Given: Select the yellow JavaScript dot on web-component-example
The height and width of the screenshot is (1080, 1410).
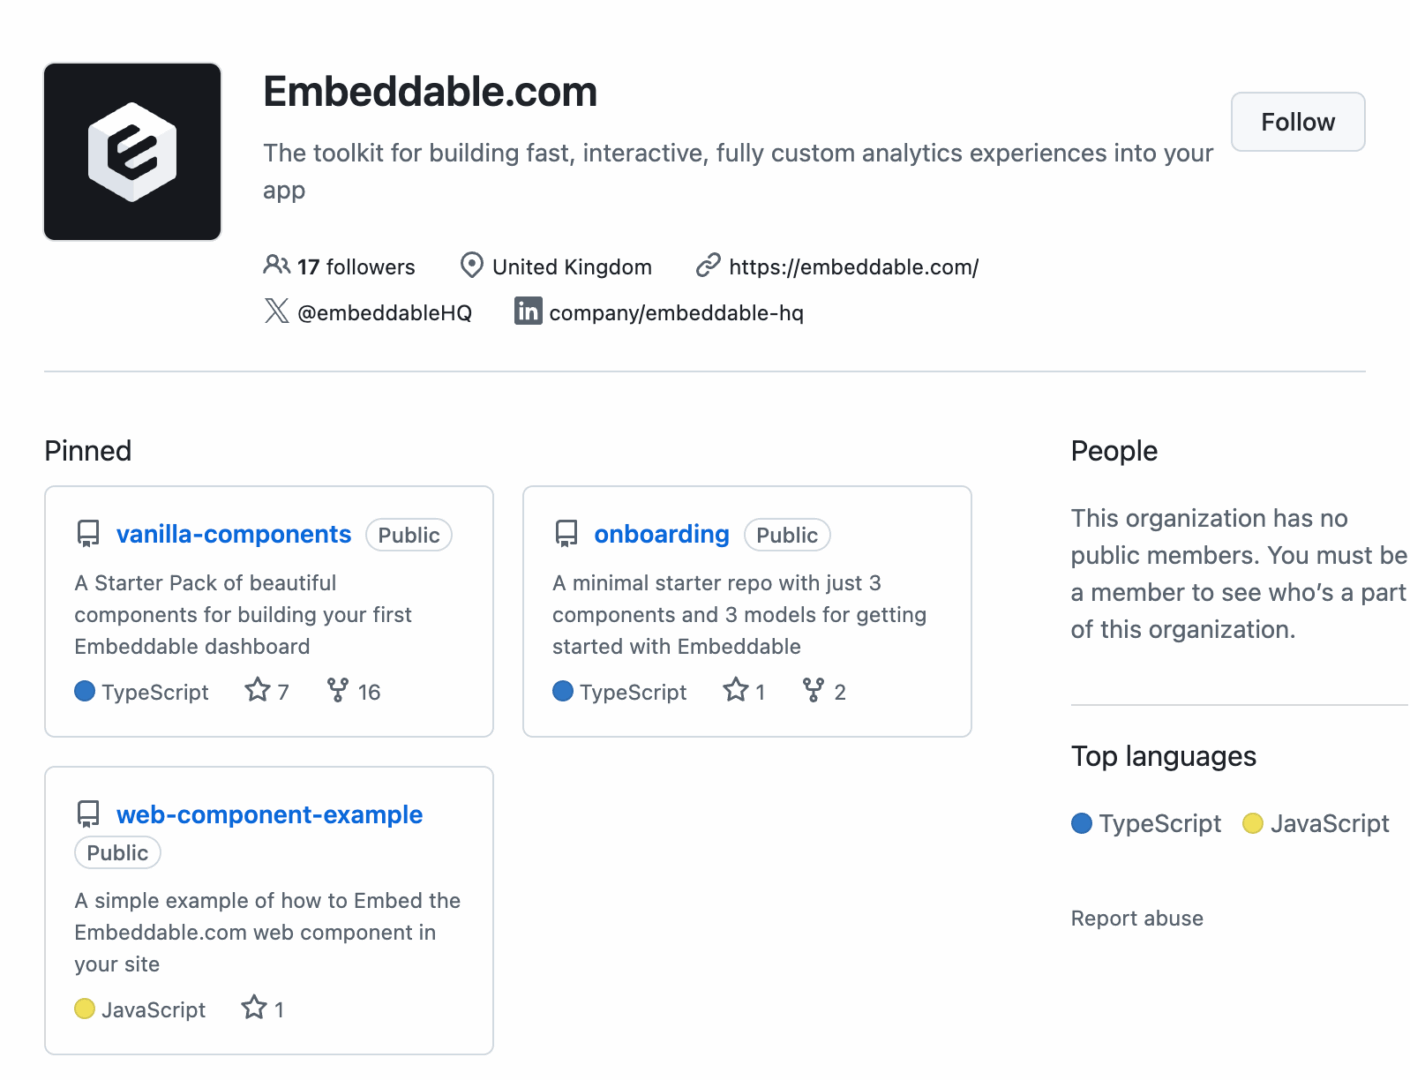Looking at the screenshot, I should click(x=84, y=1009).
